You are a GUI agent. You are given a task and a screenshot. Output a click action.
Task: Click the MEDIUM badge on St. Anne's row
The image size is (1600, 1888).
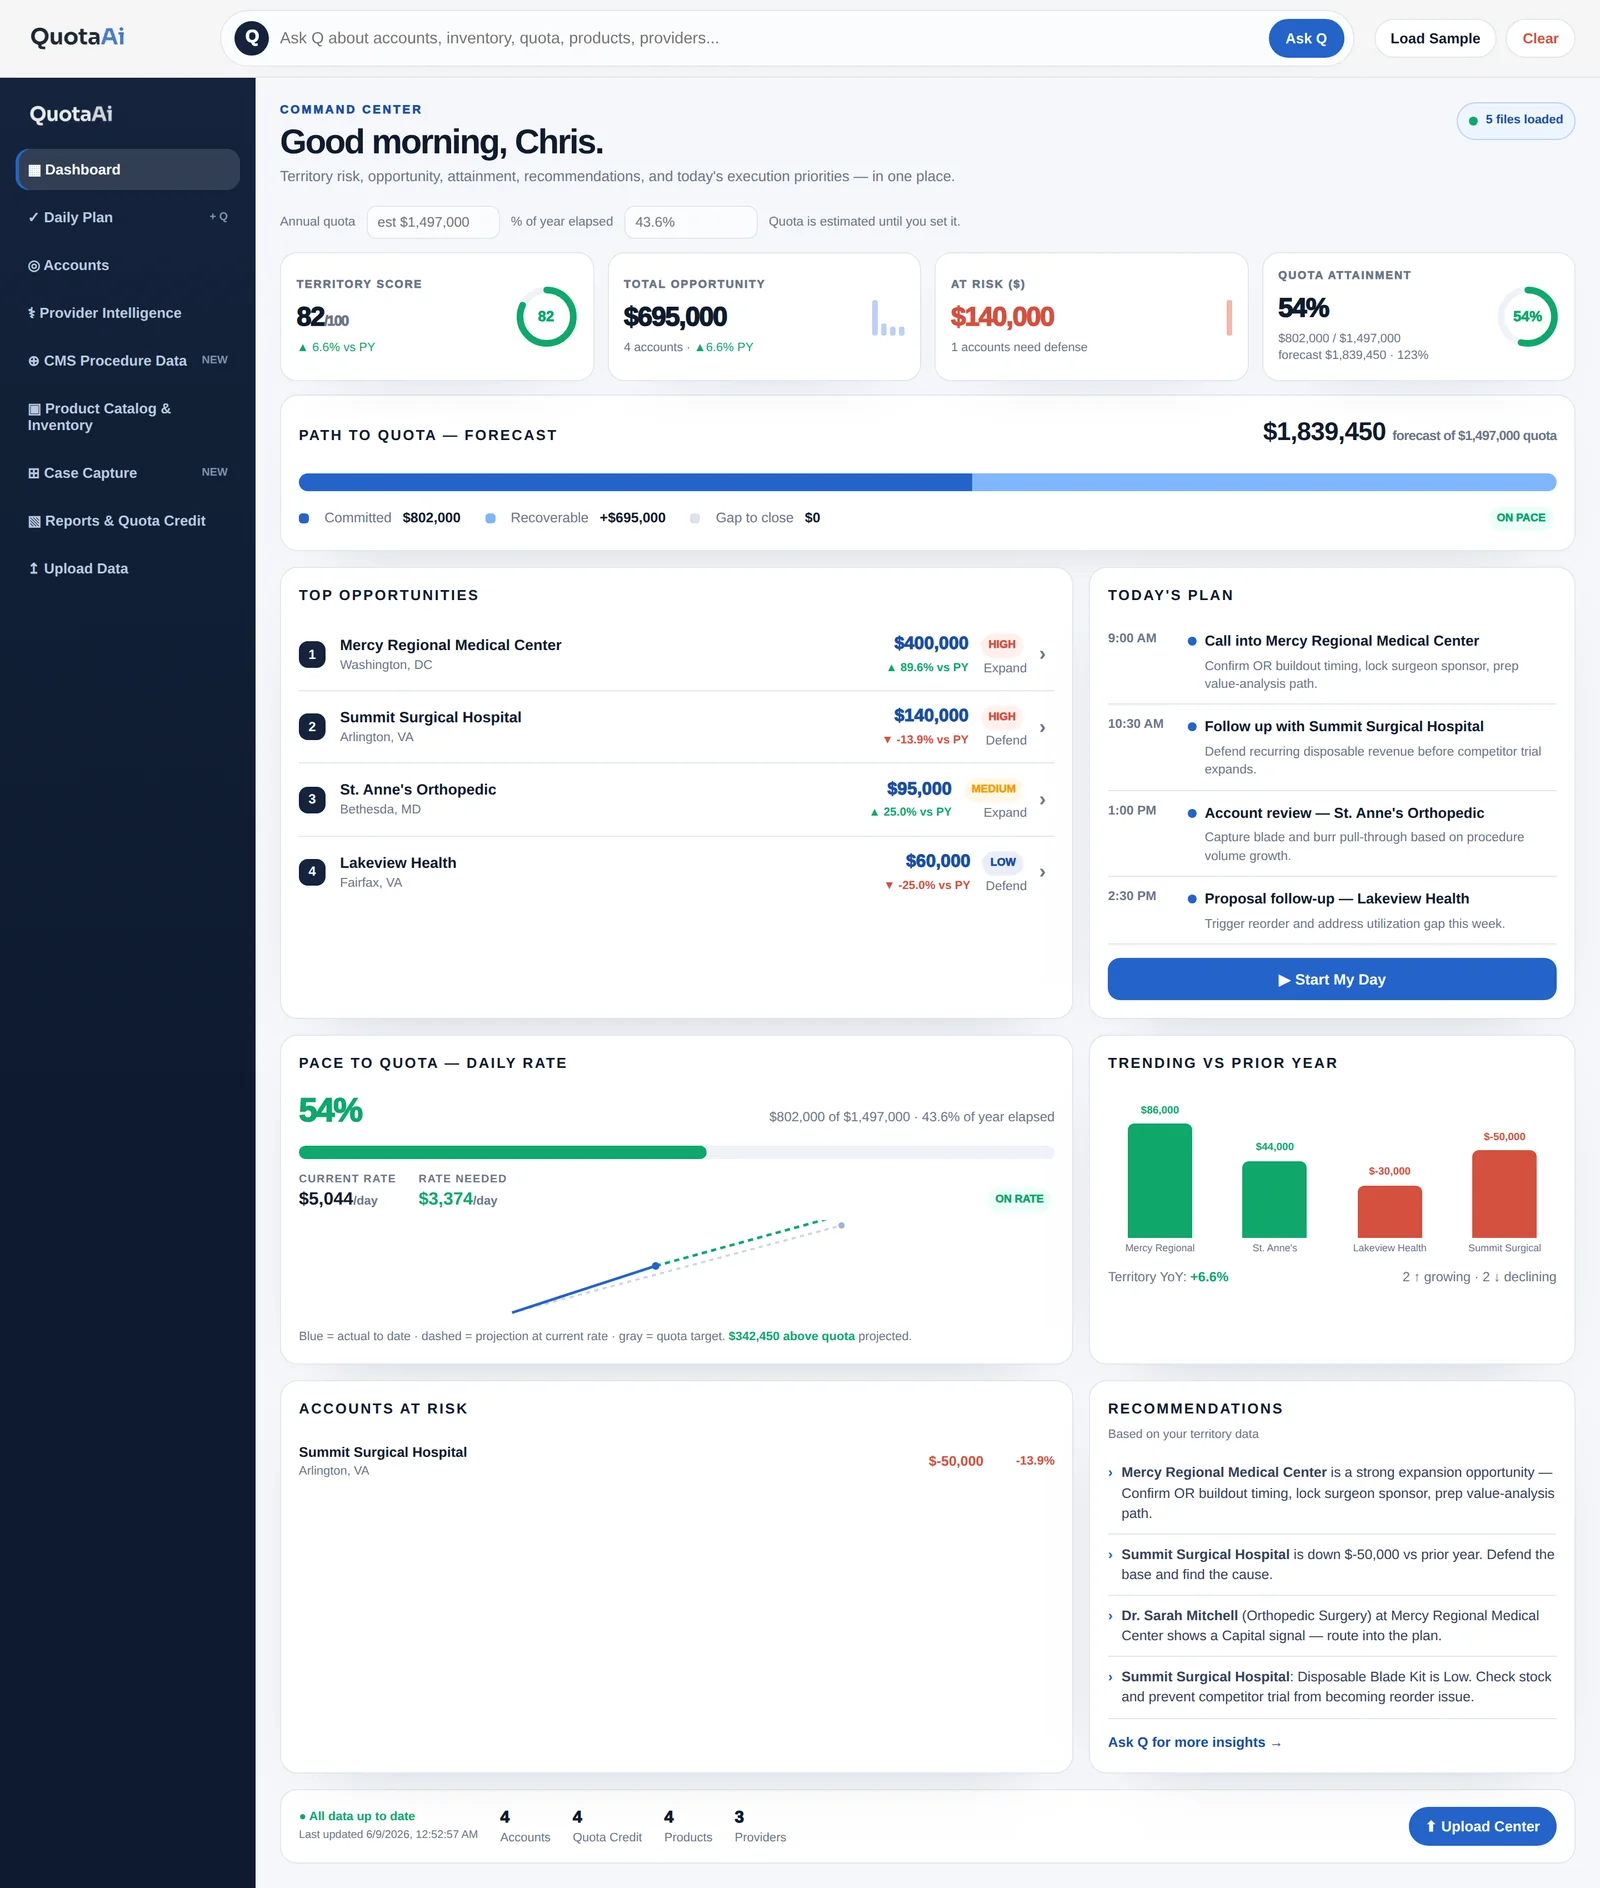point(993,789)
